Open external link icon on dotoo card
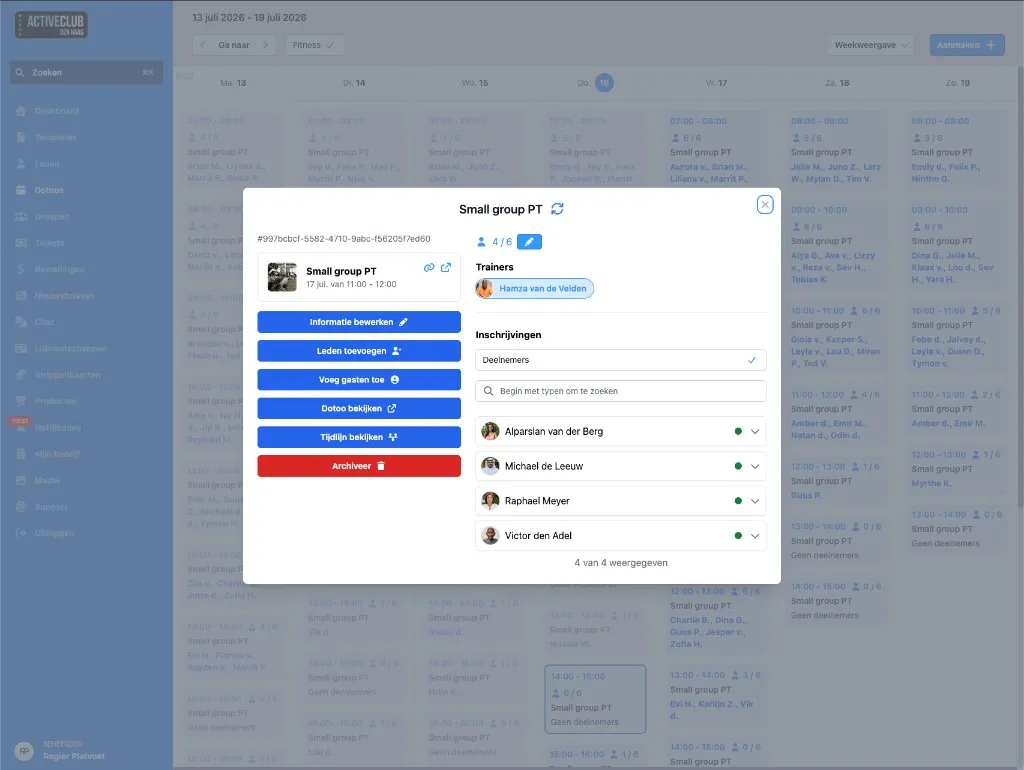Image resolution: width=1024 pixels, height=770 pixels. tap(446, 268)
